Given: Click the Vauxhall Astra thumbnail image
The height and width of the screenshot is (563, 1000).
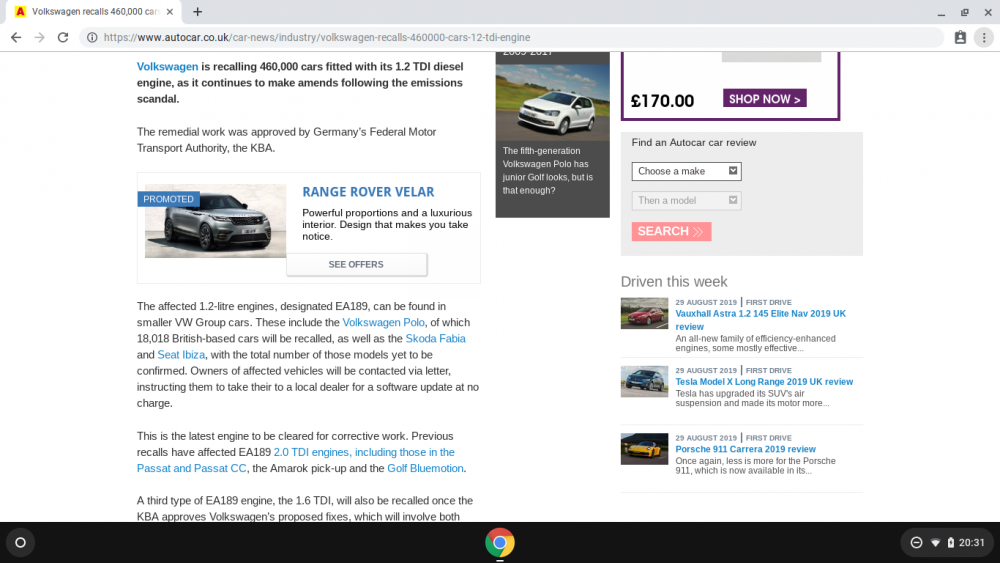Looking at the screenshot, I should [644, 313].
